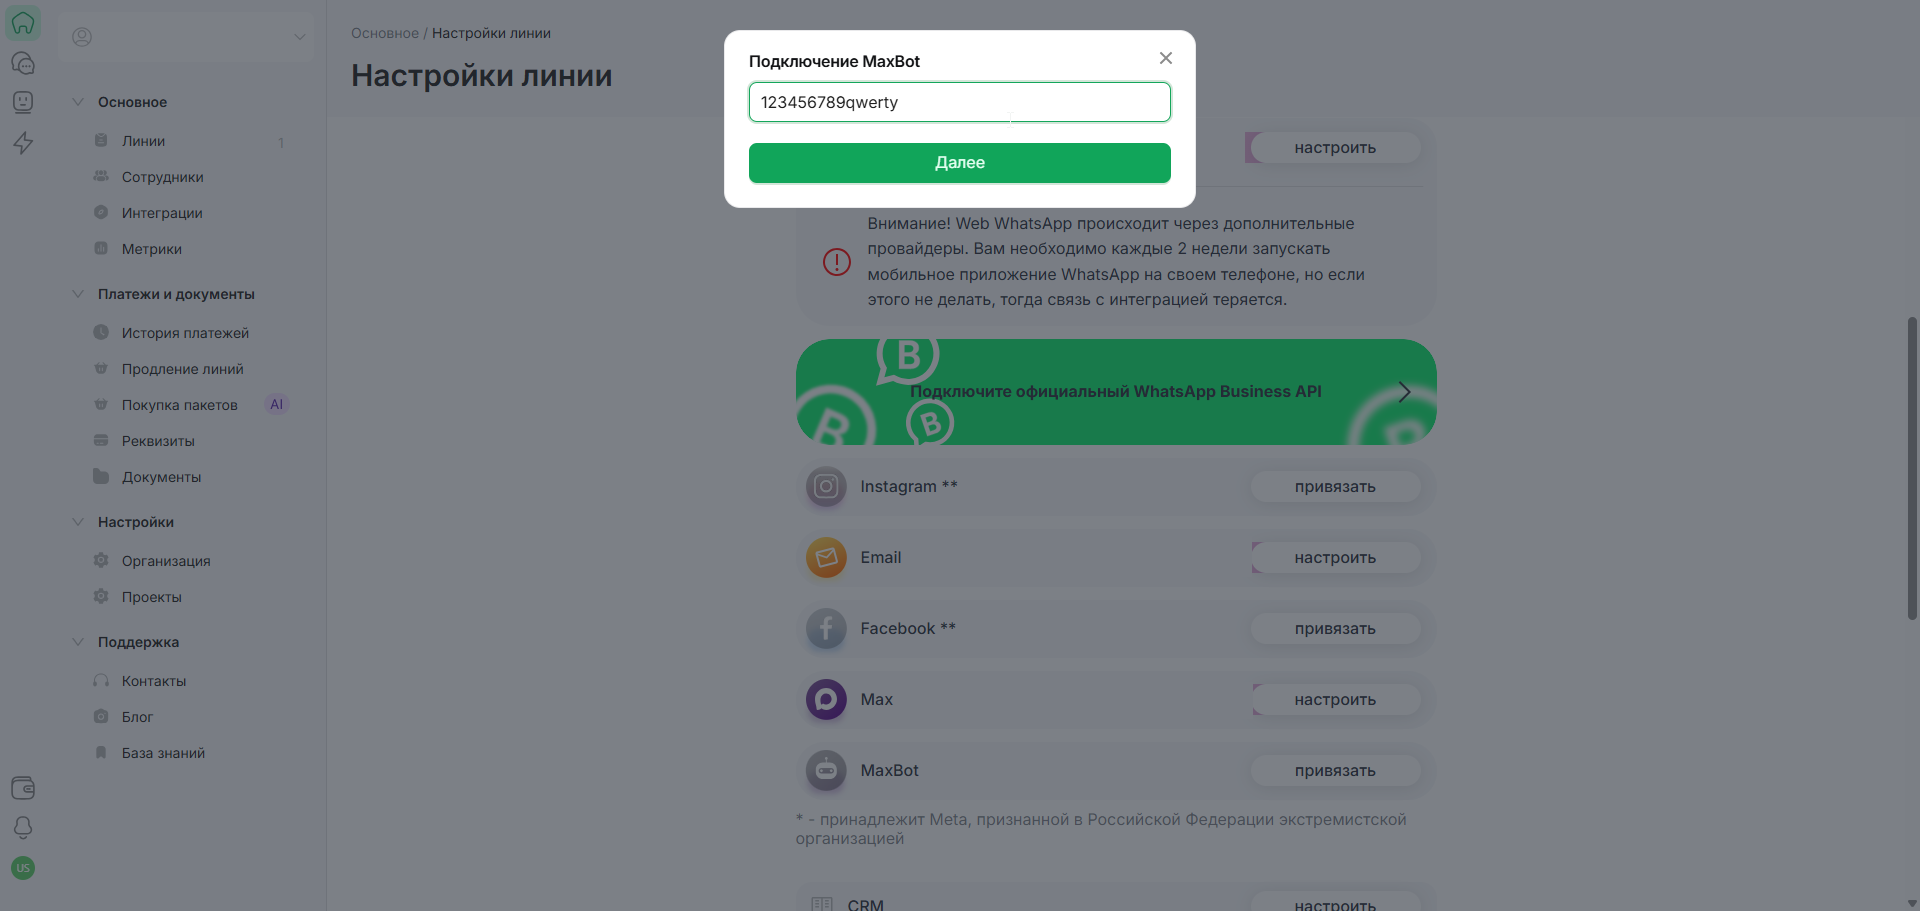
Task: Open Сотрудники in the sidebar
Action: tap(162, 177)
